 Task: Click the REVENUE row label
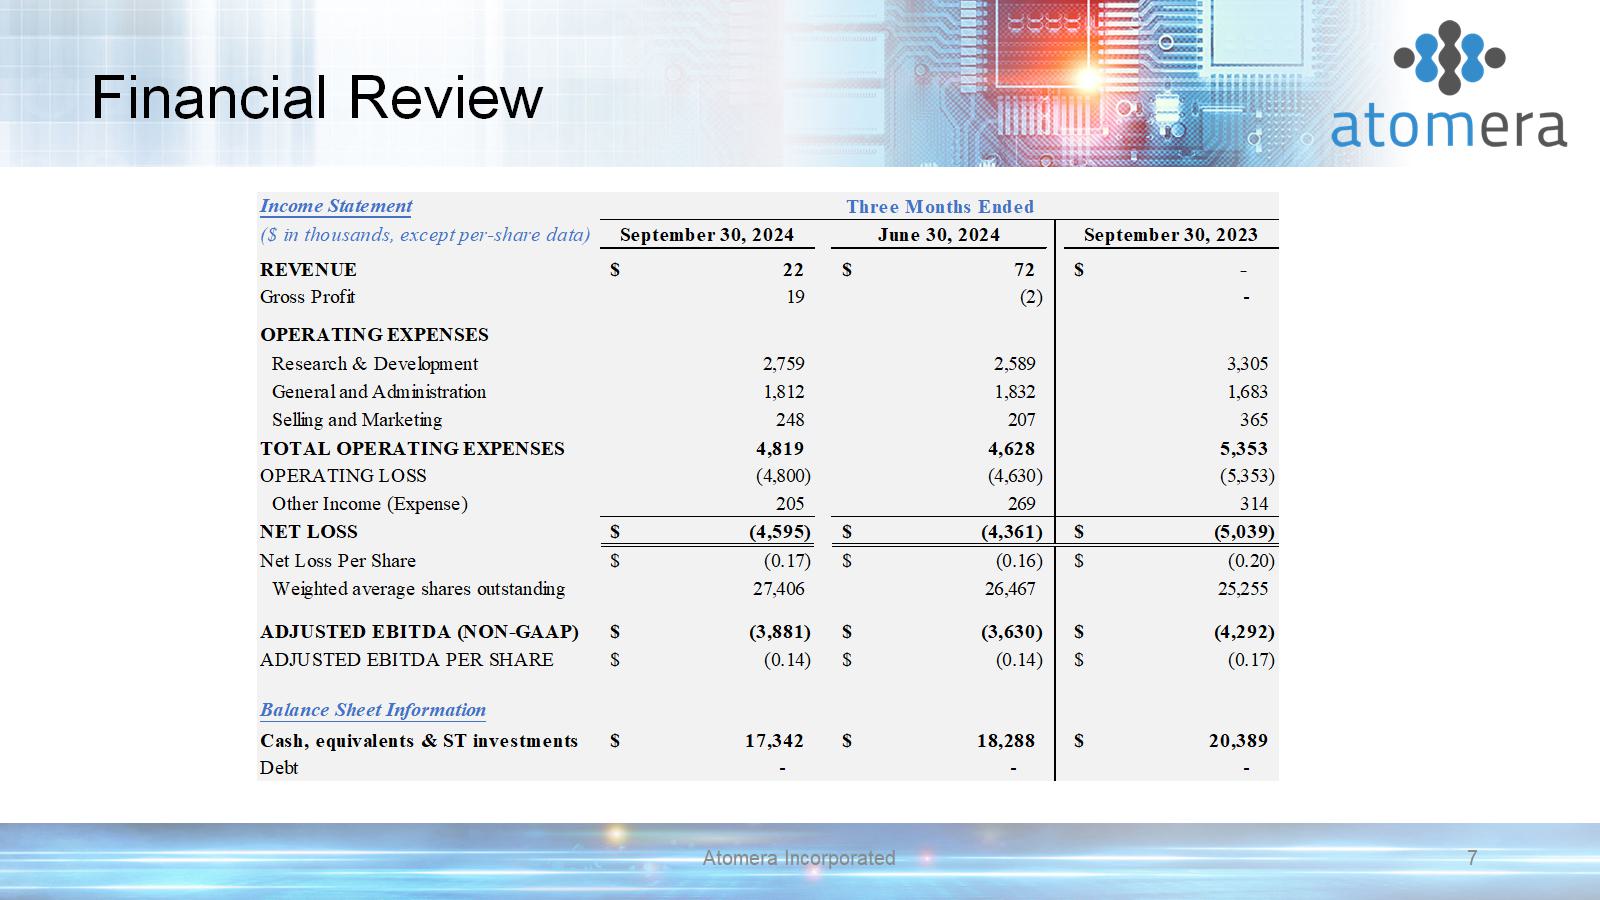pyautogui.click(x=308, y=270)
